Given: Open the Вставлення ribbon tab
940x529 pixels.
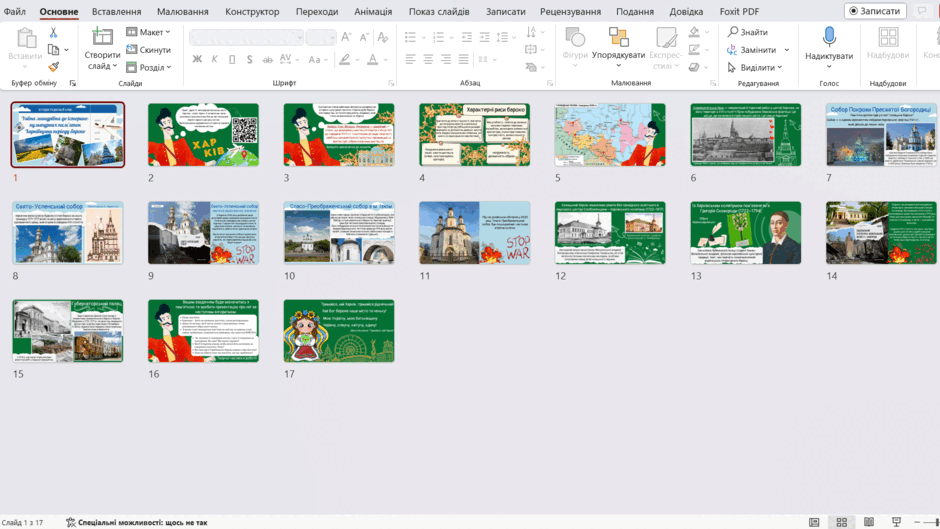Looking at the screenshot, I should [x=116, y=11].
